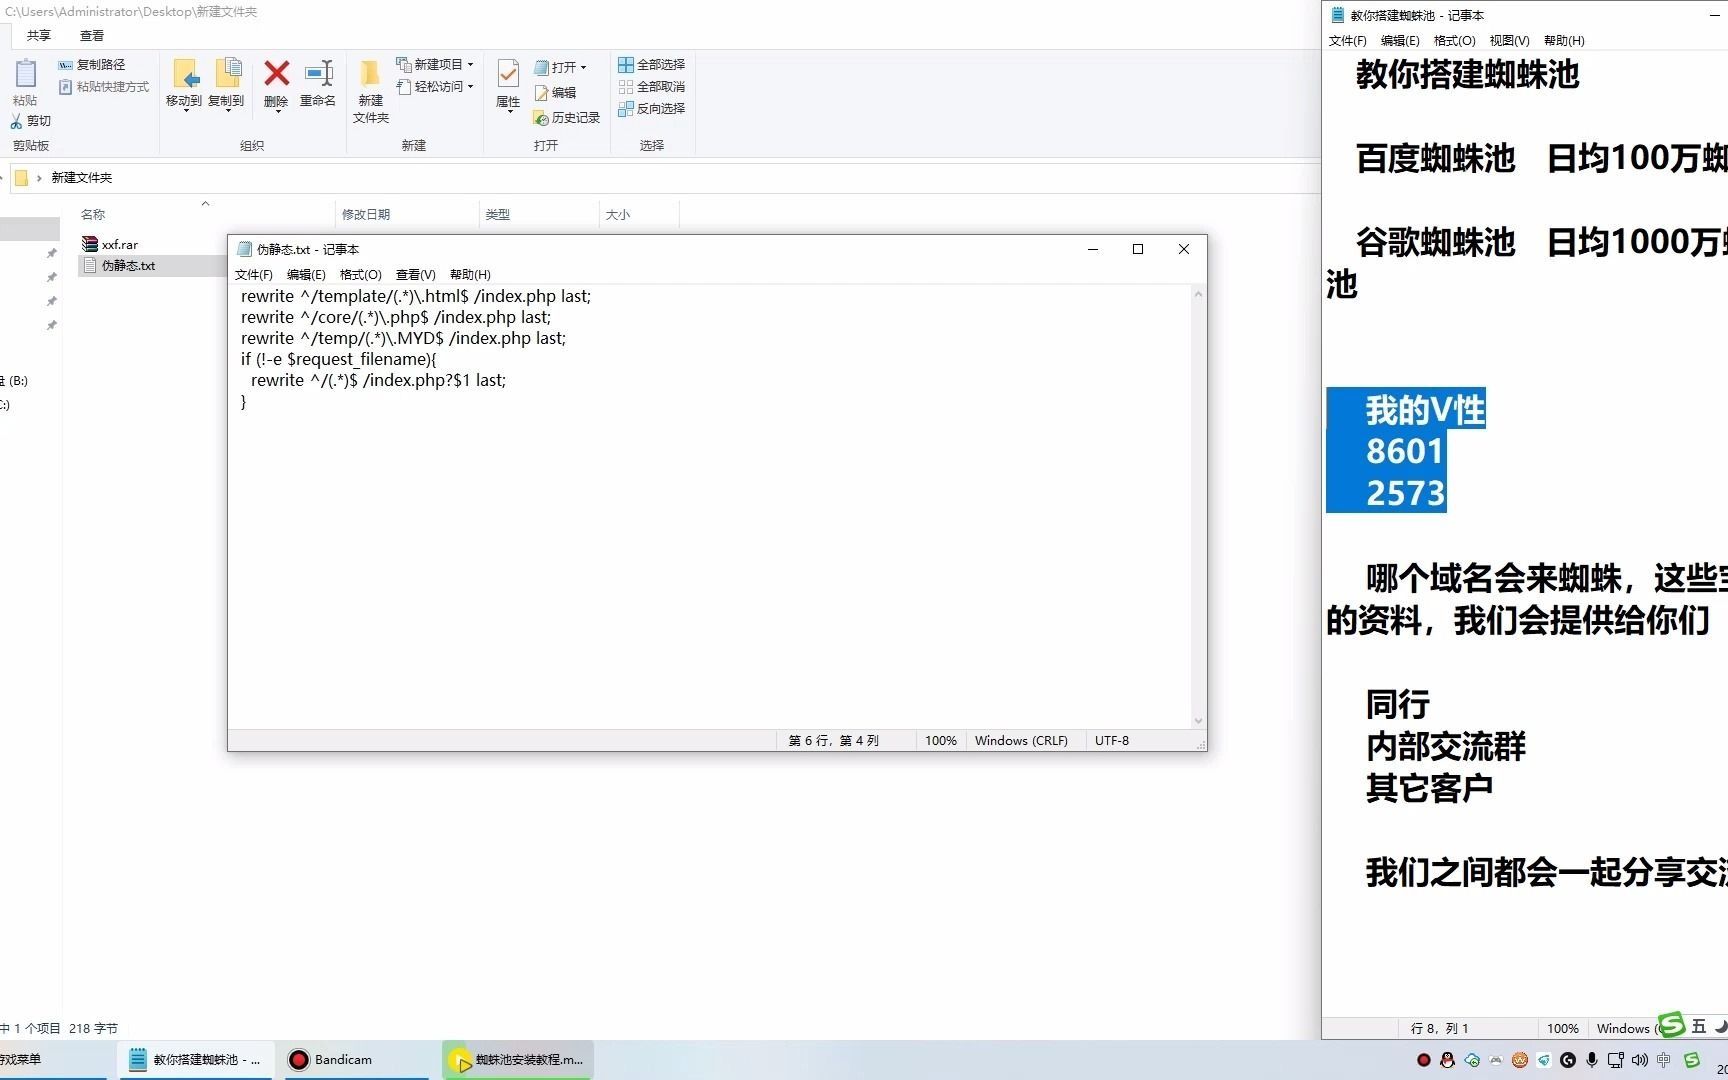Maximize the 伪静态.txt Notepad window
1728x1080 pixels.
(x=1138, y=249)
